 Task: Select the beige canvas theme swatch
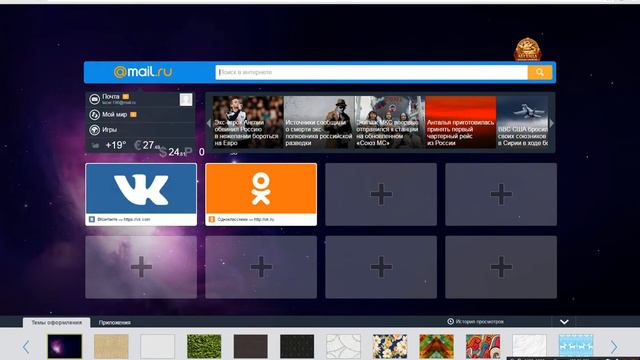[x=111, y=347]
